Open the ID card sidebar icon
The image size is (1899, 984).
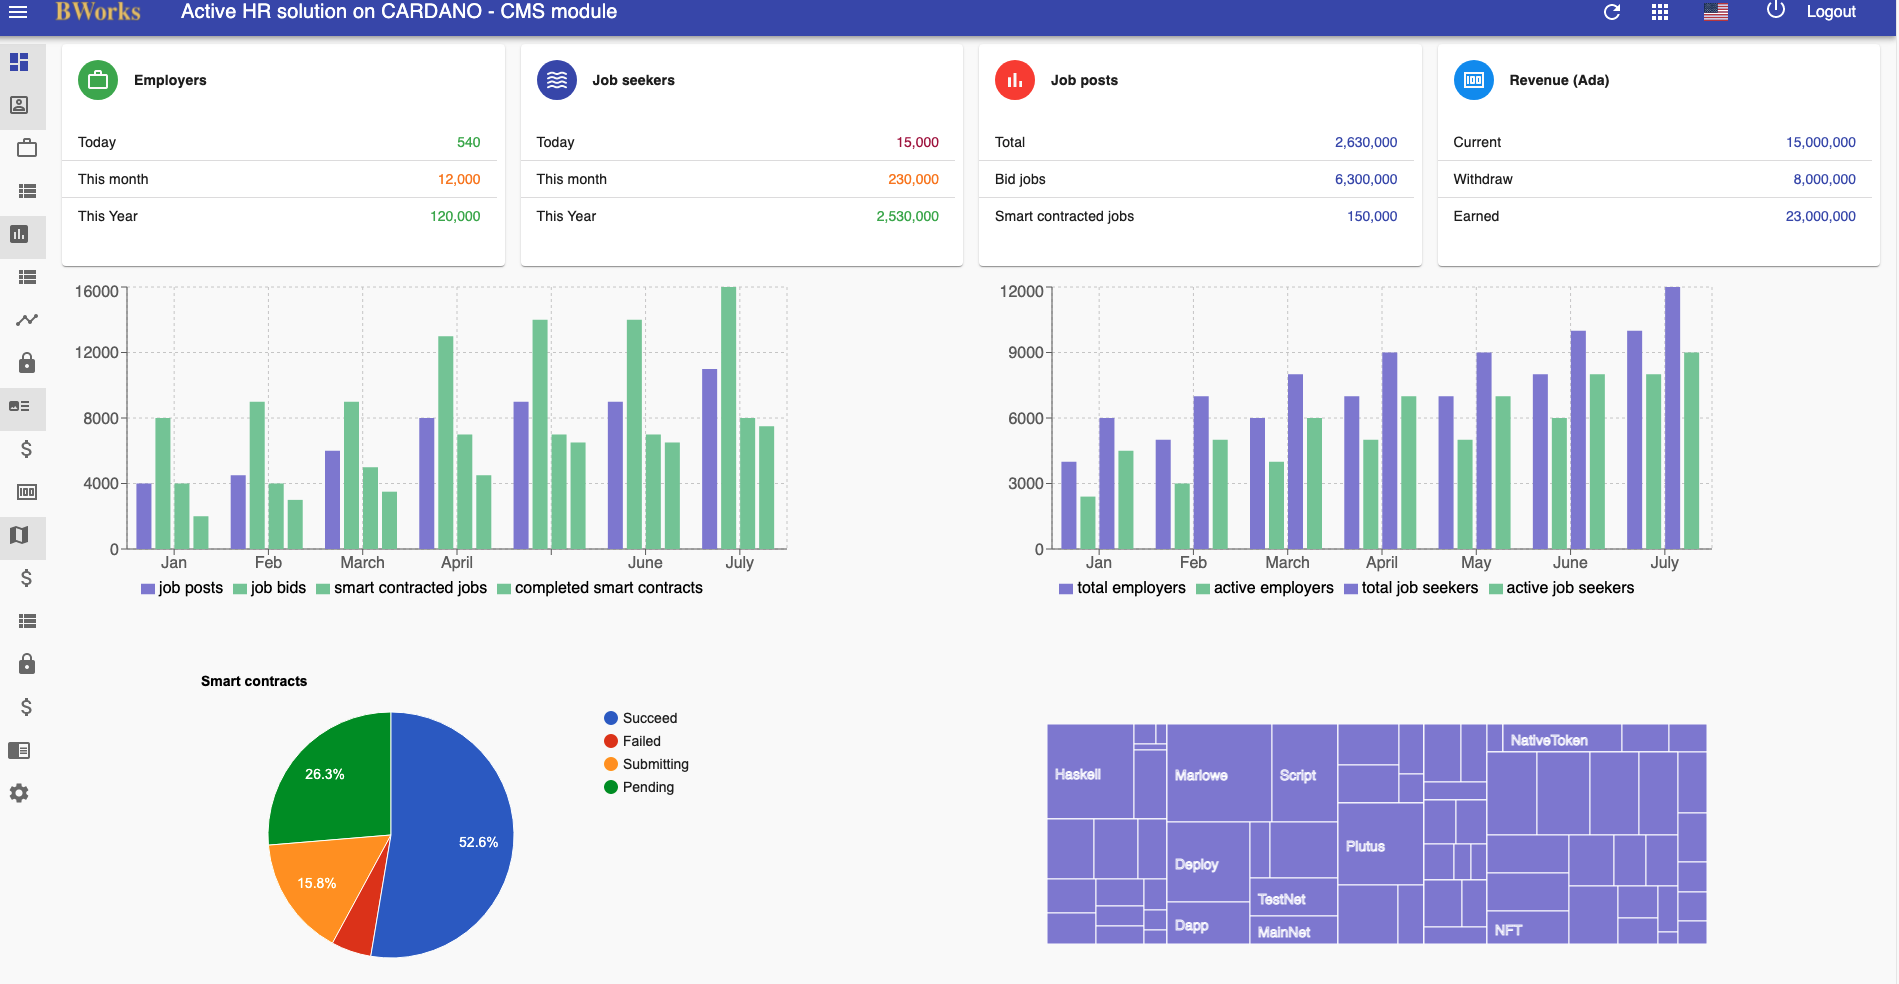[x=19, y=406]
